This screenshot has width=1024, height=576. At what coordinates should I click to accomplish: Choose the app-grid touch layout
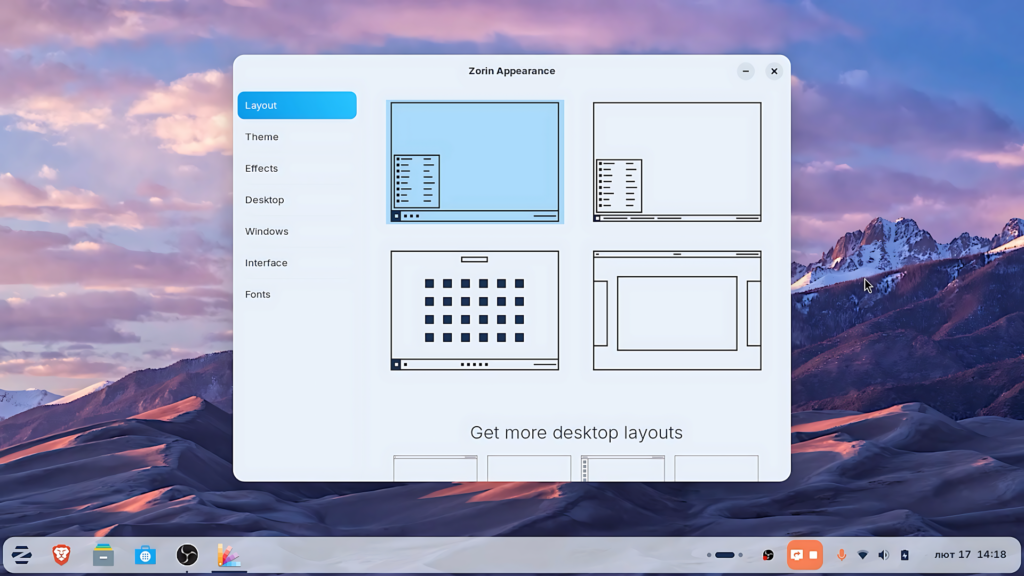coord(475,310)
